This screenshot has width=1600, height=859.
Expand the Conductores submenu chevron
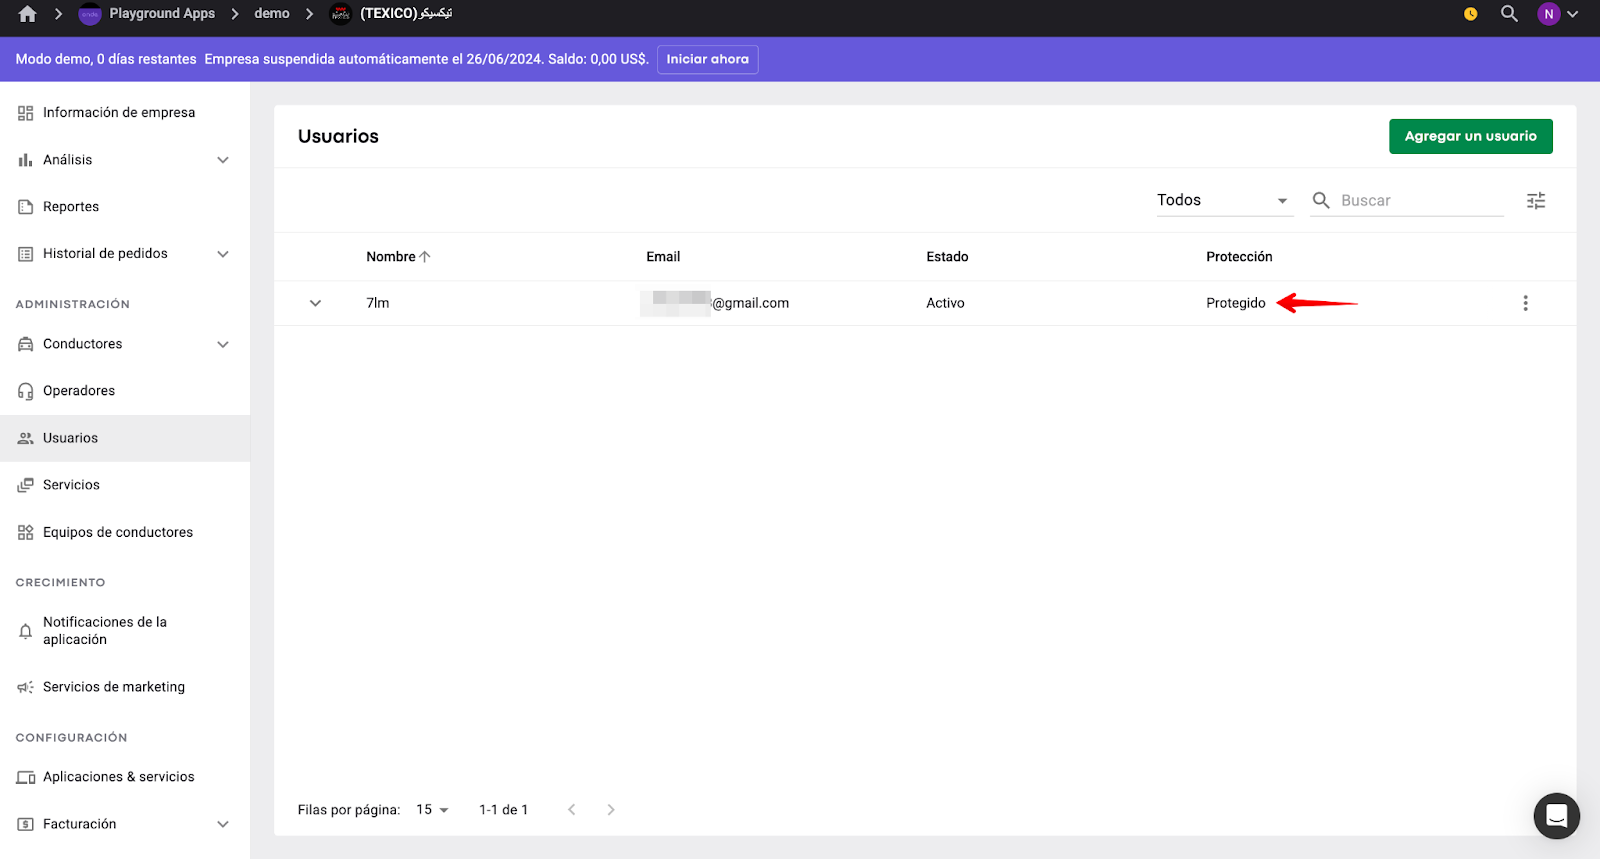point(223,344)
